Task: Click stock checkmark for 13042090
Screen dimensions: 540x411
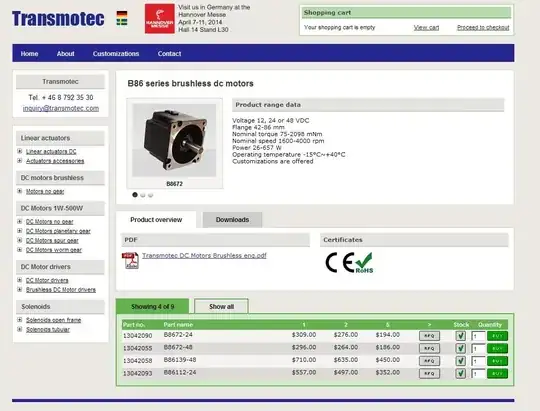Action: [460, 336]
